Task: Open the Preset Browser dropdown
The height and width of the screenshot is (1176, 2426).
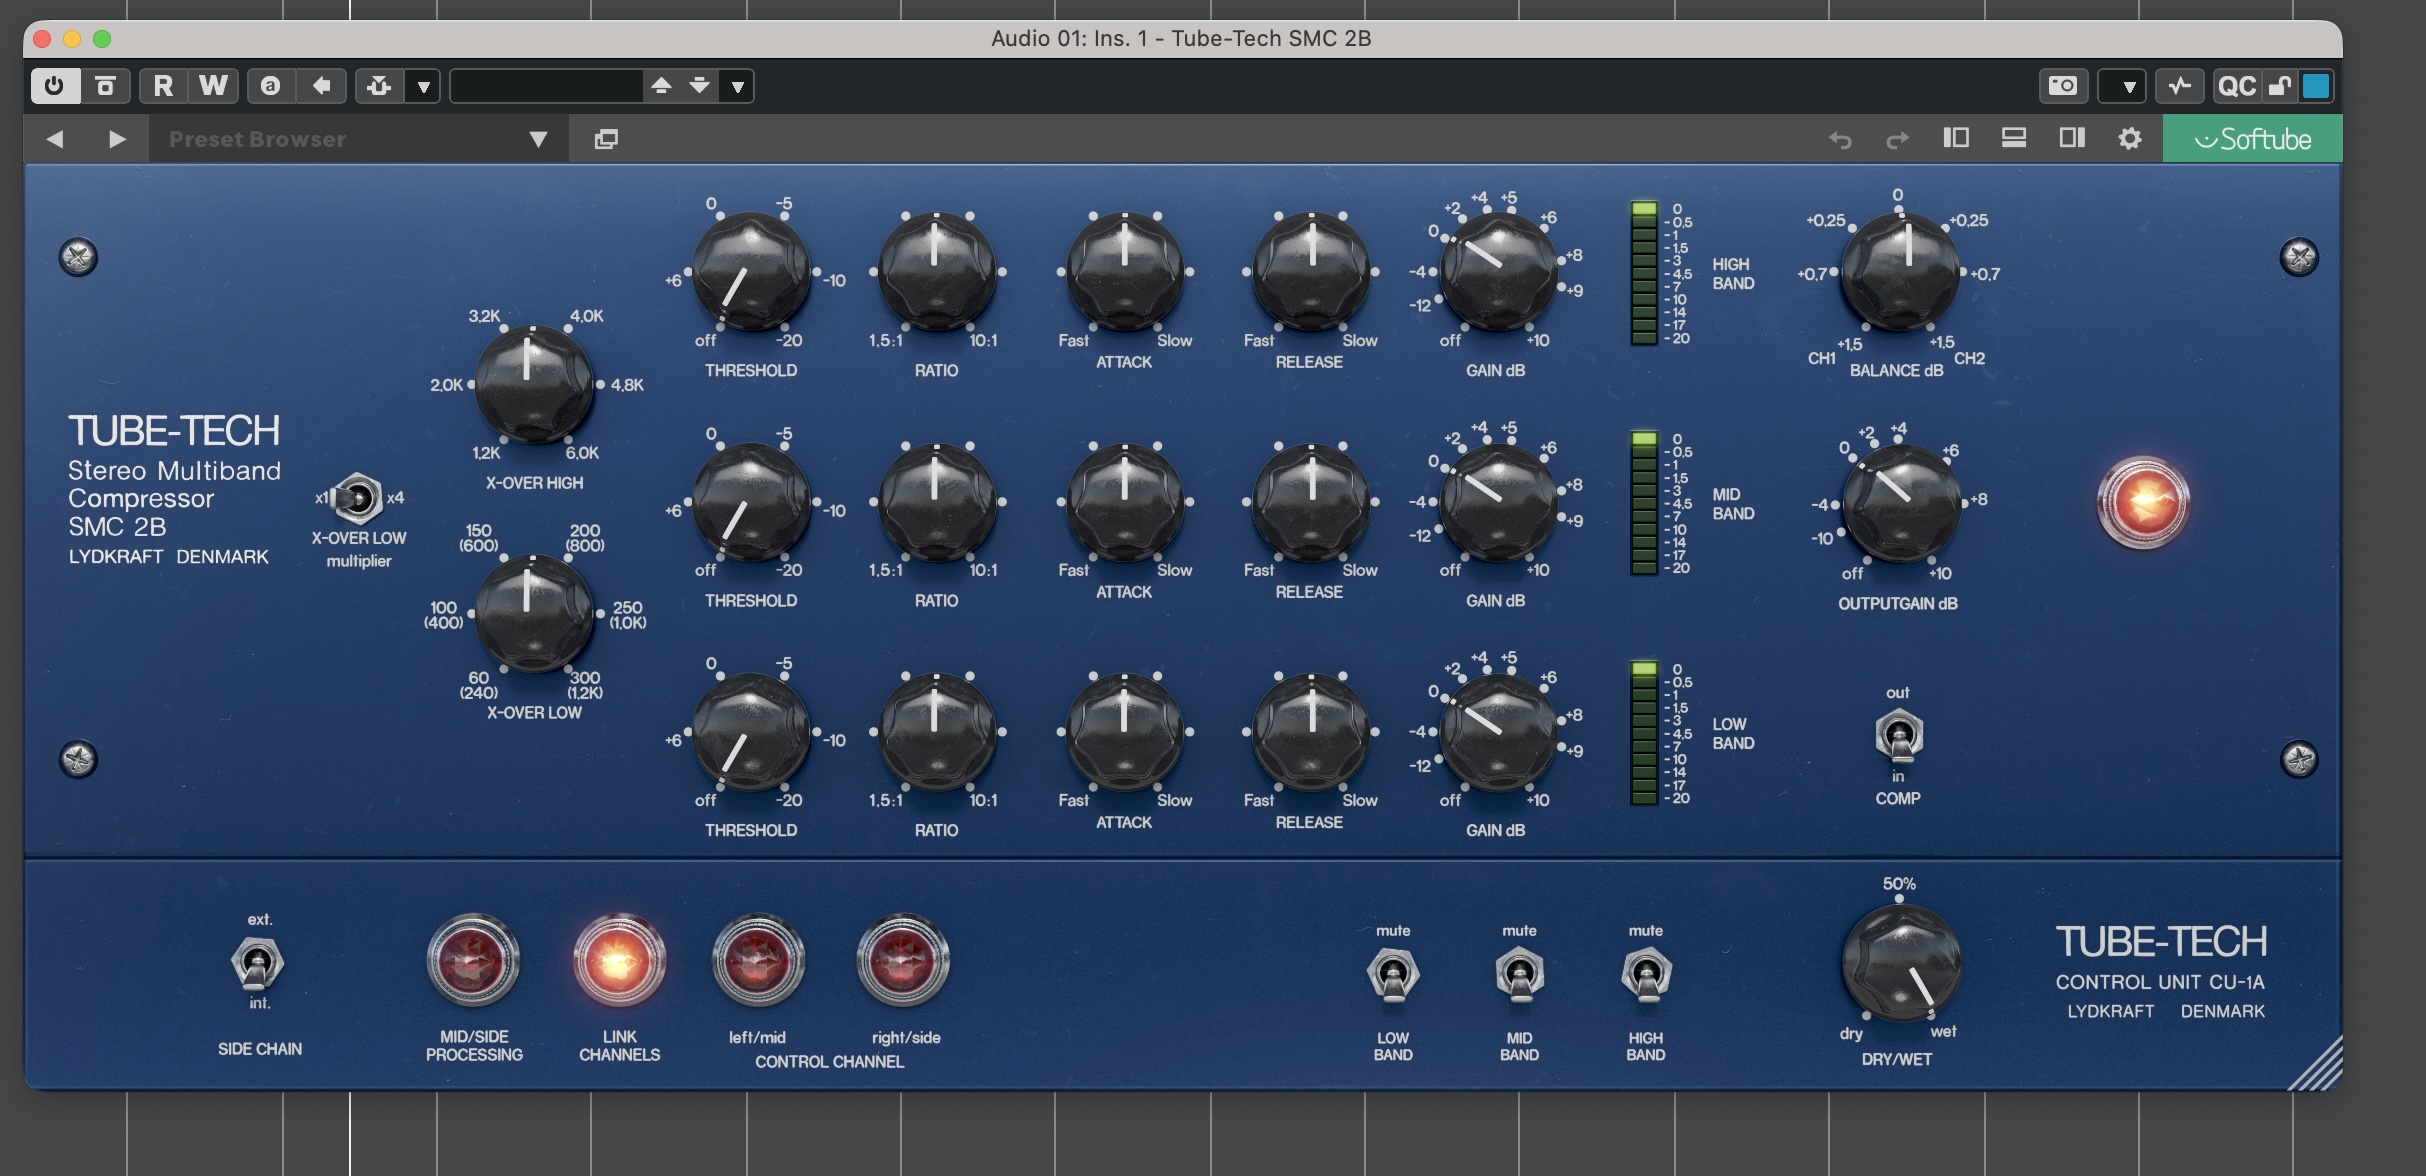Action: tap(540, 138)
